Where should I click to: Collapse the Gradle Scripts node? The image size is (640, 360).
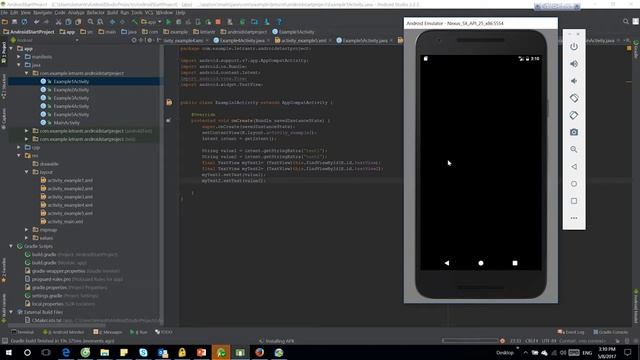click(x=11, y=246)
